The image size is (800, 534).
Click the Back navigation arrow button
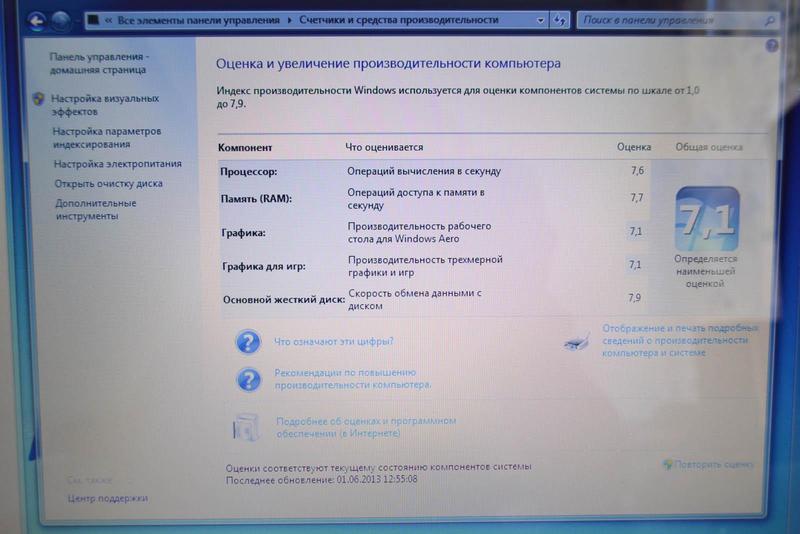tap(38, 18)
